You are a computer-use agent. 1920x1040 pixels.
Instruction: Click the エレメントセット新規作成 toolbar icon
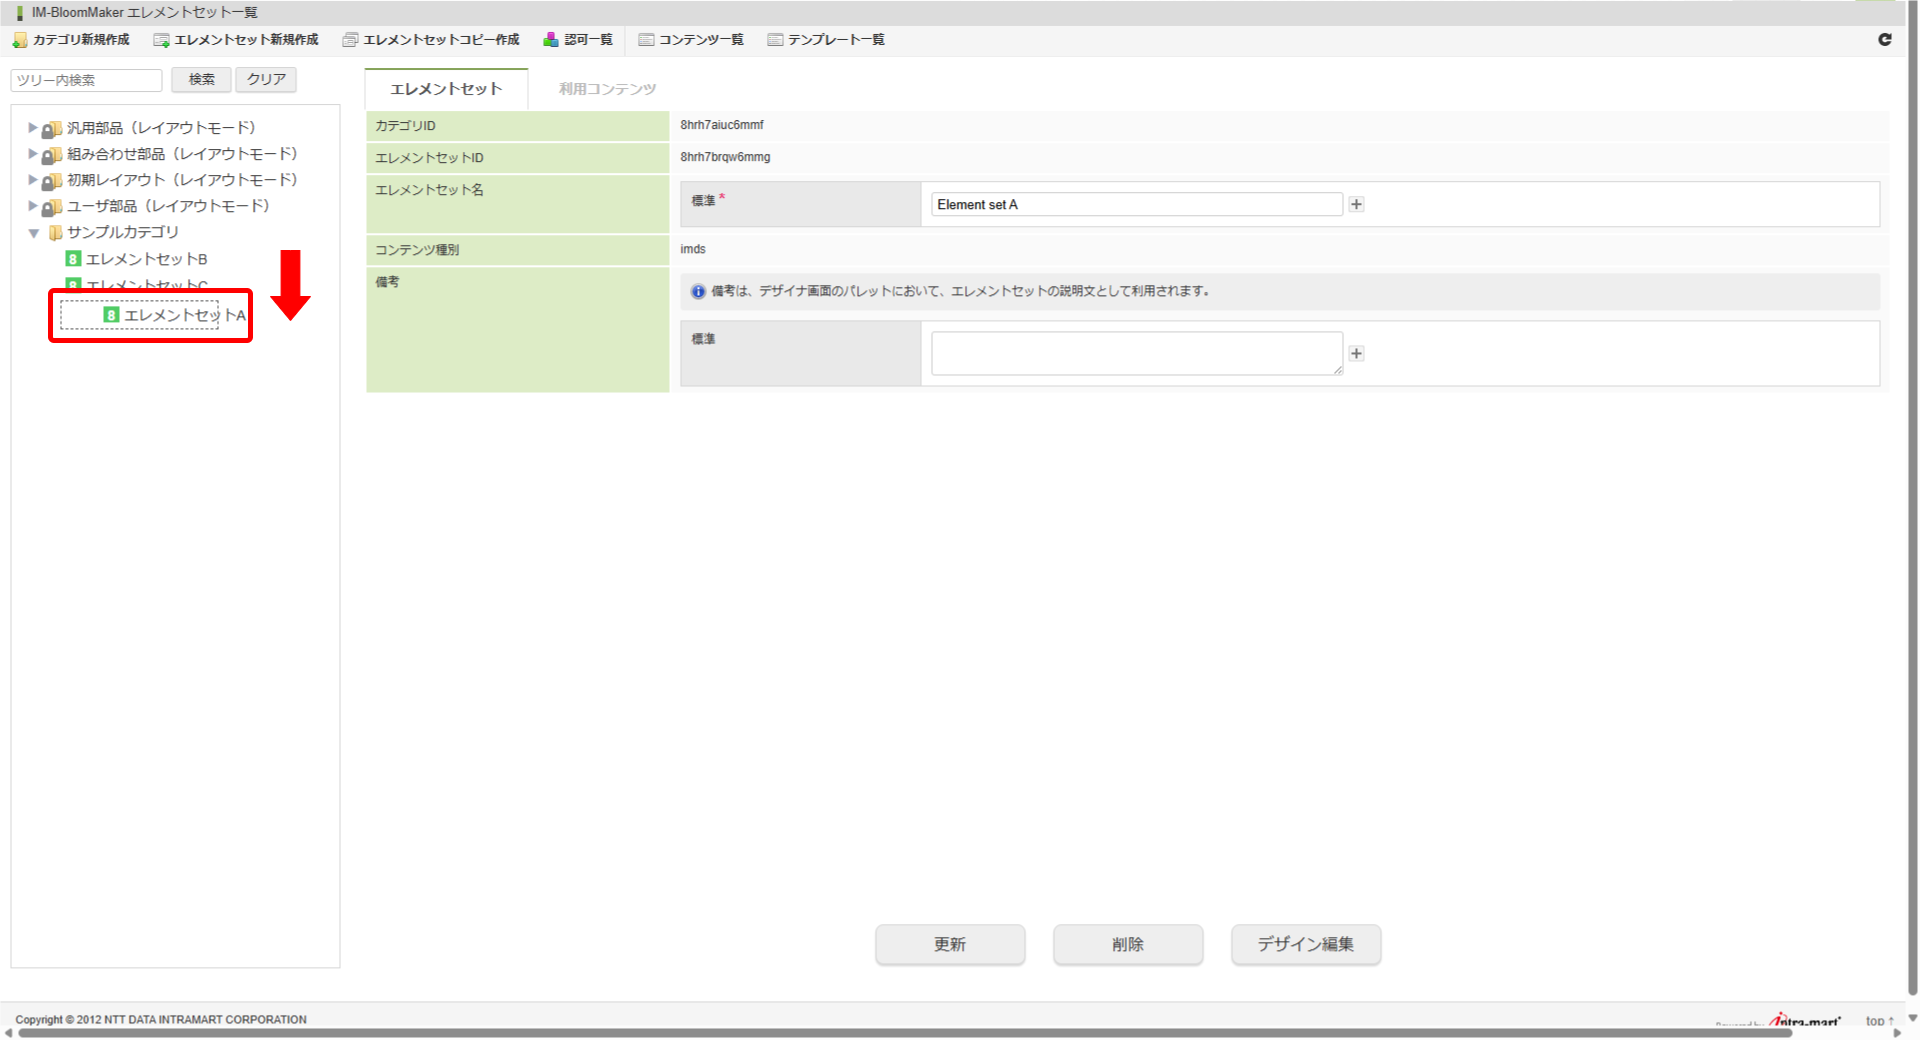point(161,40)
